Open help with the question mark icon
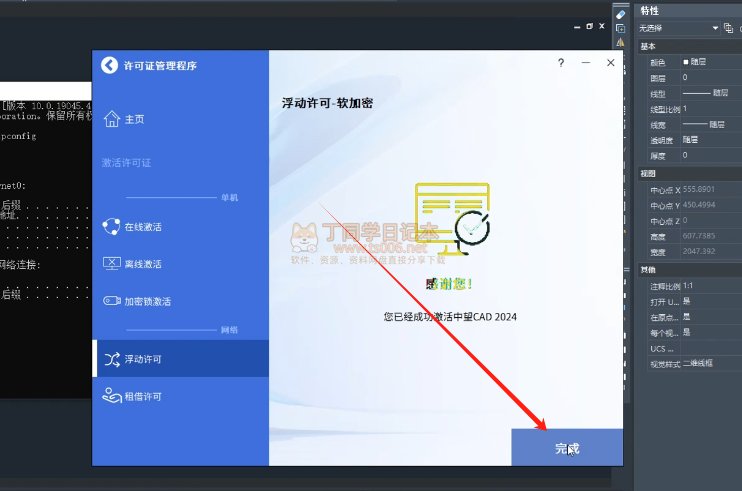742x491 pixels. (561, 62)
